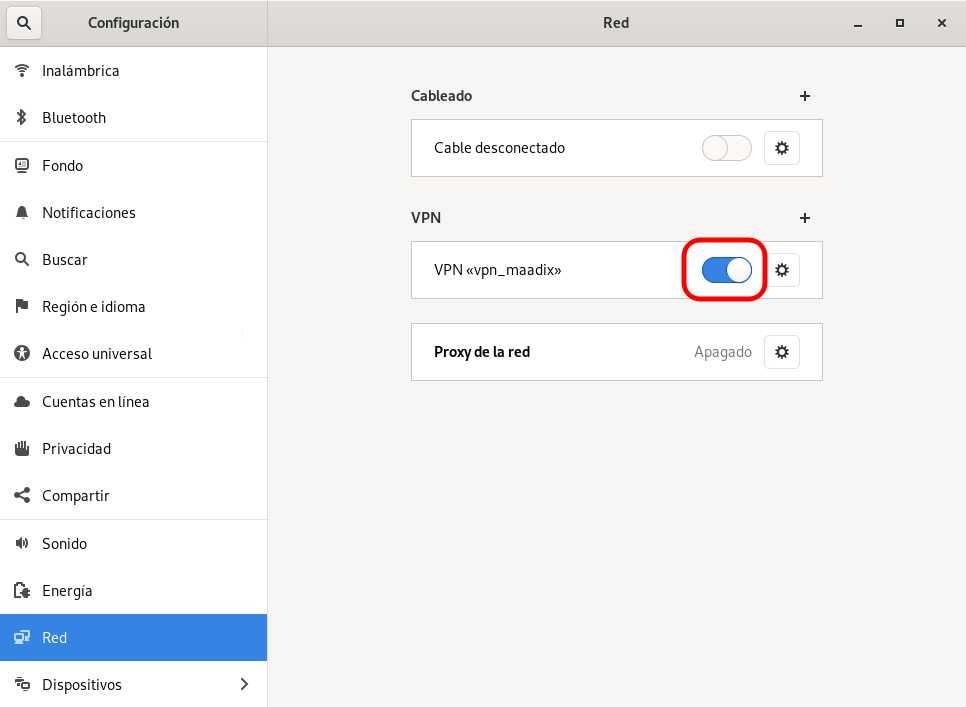Disable the vpn_maadix VPN switch
966x707 pixels.
pyautogui.click(x=726, y=270)
